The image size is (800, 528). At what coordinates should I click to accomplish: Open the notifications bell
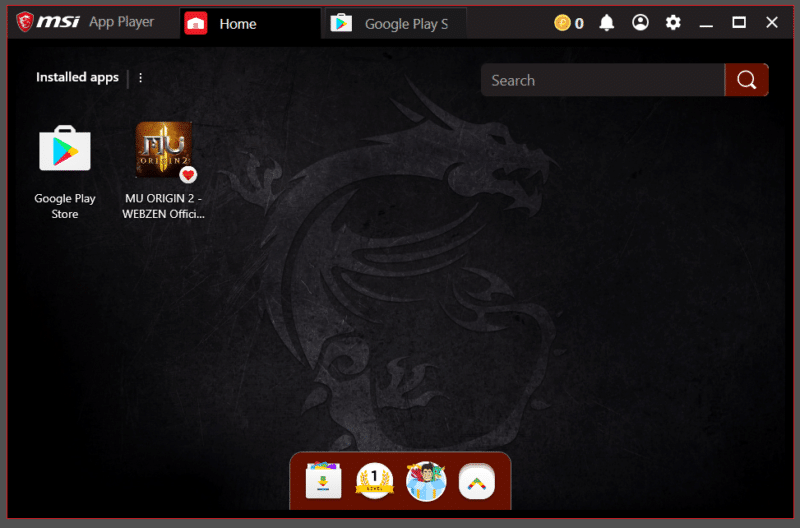tap(607, 23)
